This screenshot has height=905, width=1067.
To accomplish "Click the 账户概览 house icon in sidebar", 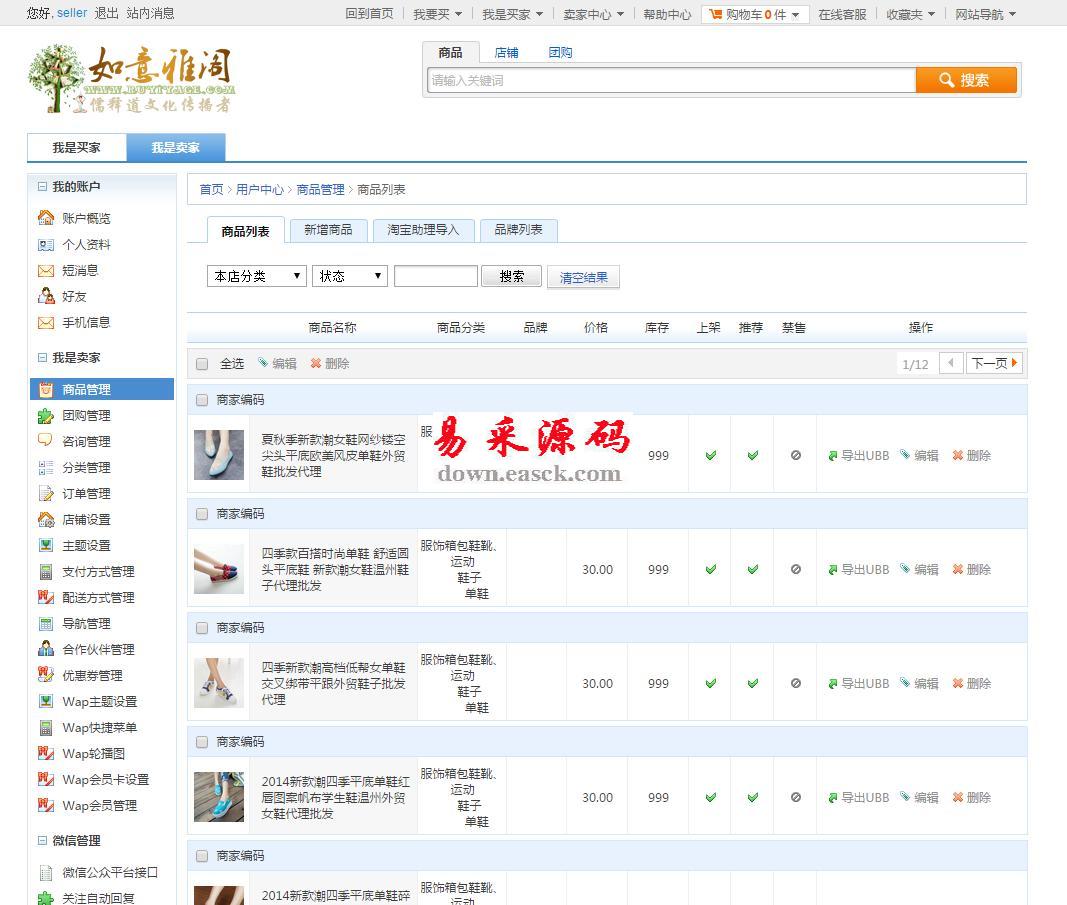I will click(46, 218).
